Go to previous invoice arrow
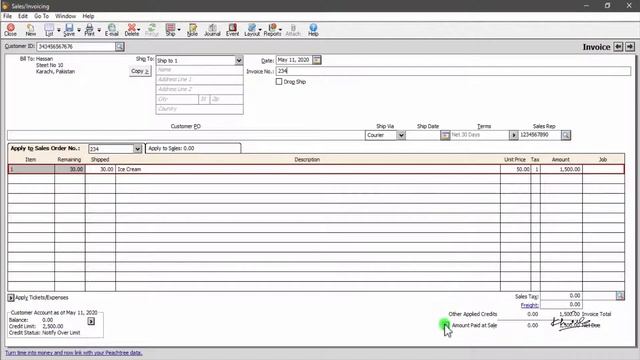Viewport: 640px width, 360px height. [618, 47]
